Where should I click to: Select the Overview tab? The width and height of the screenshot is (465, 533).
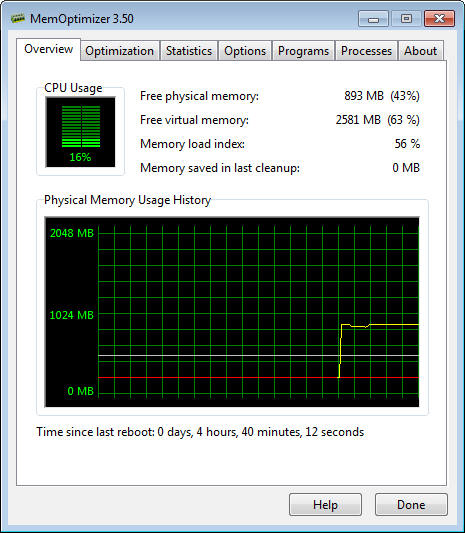coord(48,49)
